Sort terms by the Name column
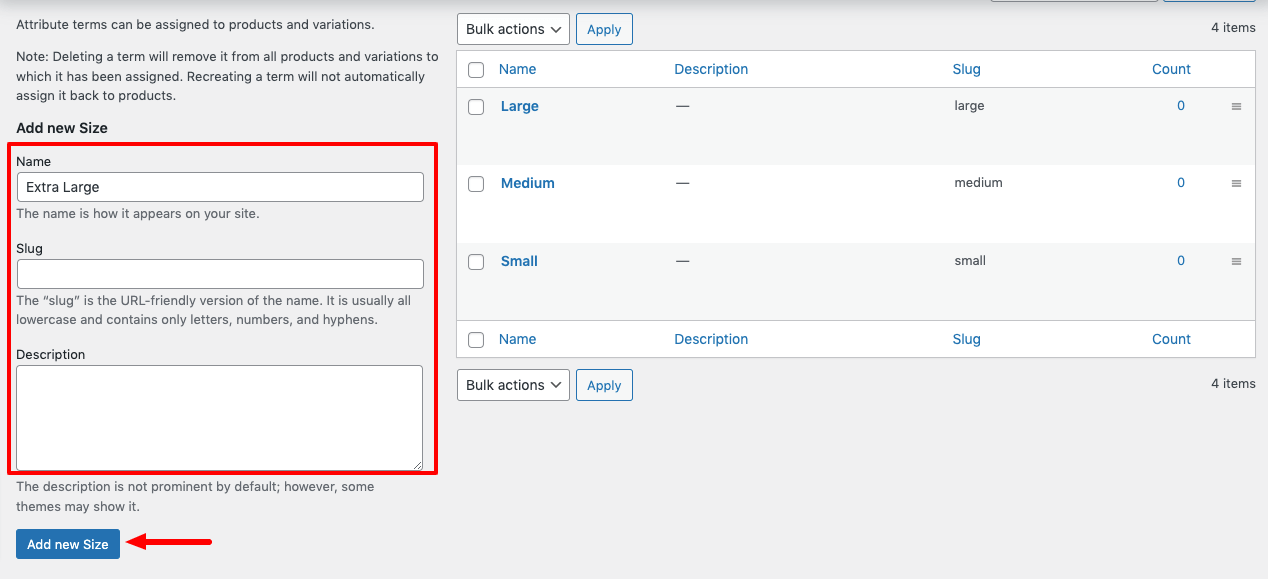This screenshot has width=1268, height=579. pos(518,69)
